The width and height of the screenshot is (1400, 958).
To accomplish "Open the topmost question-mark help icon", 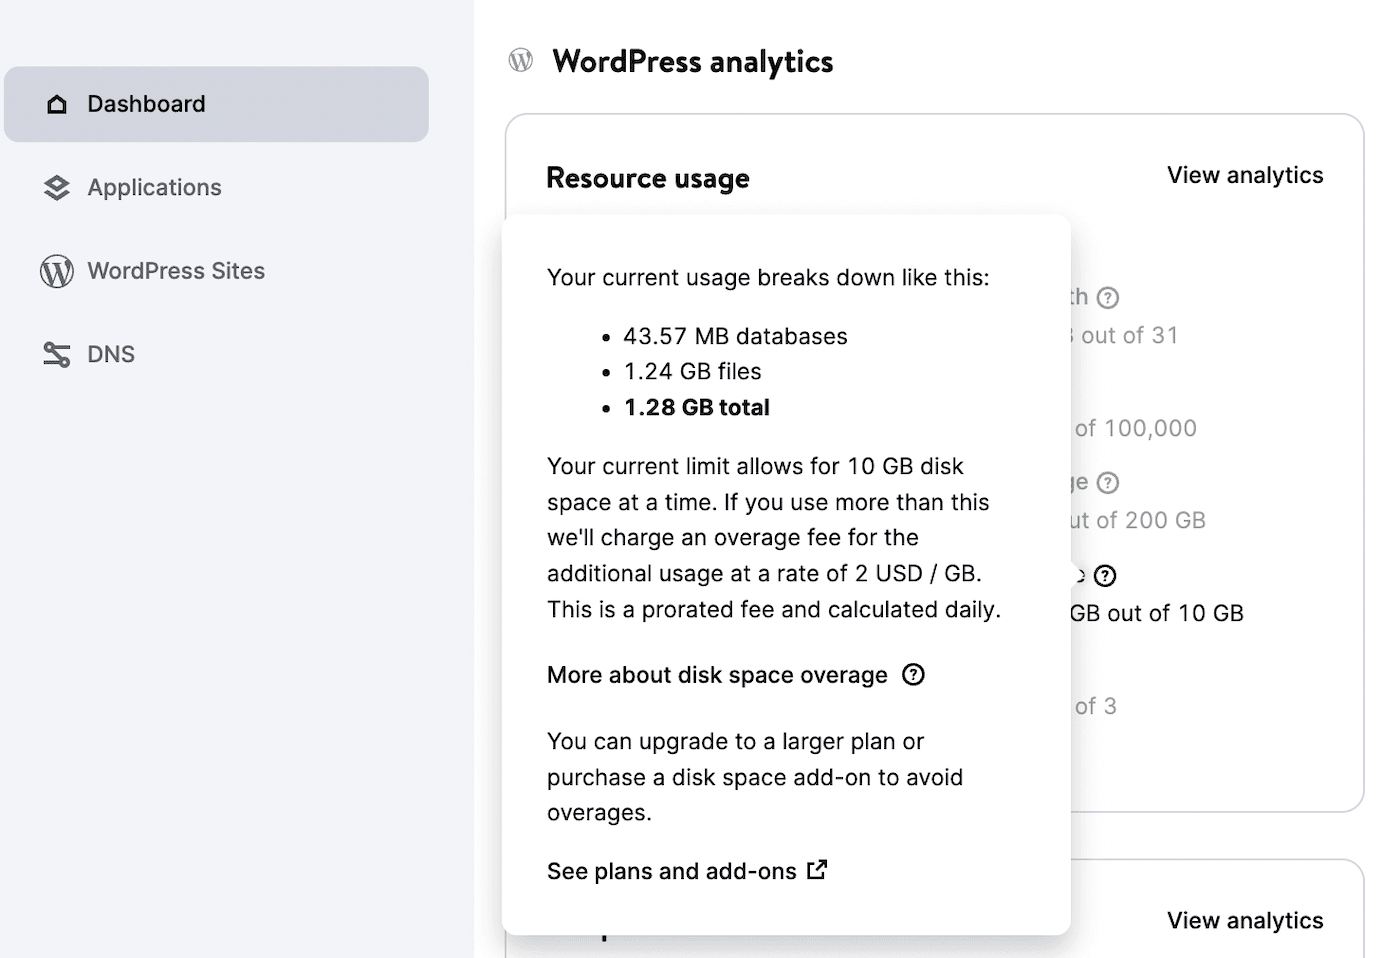I will coord(1110,296).
